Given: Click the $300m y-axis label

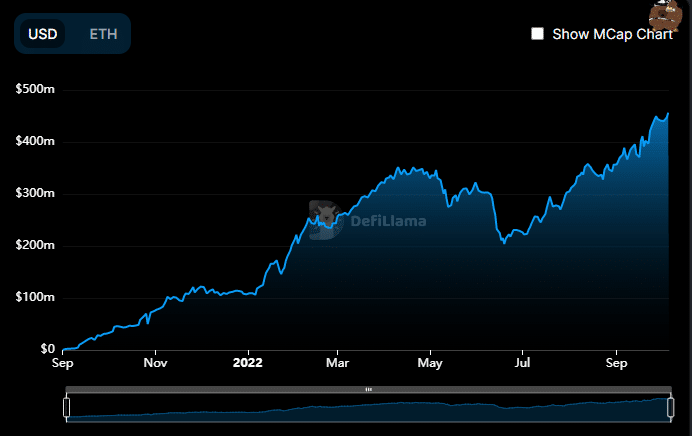Looking at the screenshot, I should 35,193.
